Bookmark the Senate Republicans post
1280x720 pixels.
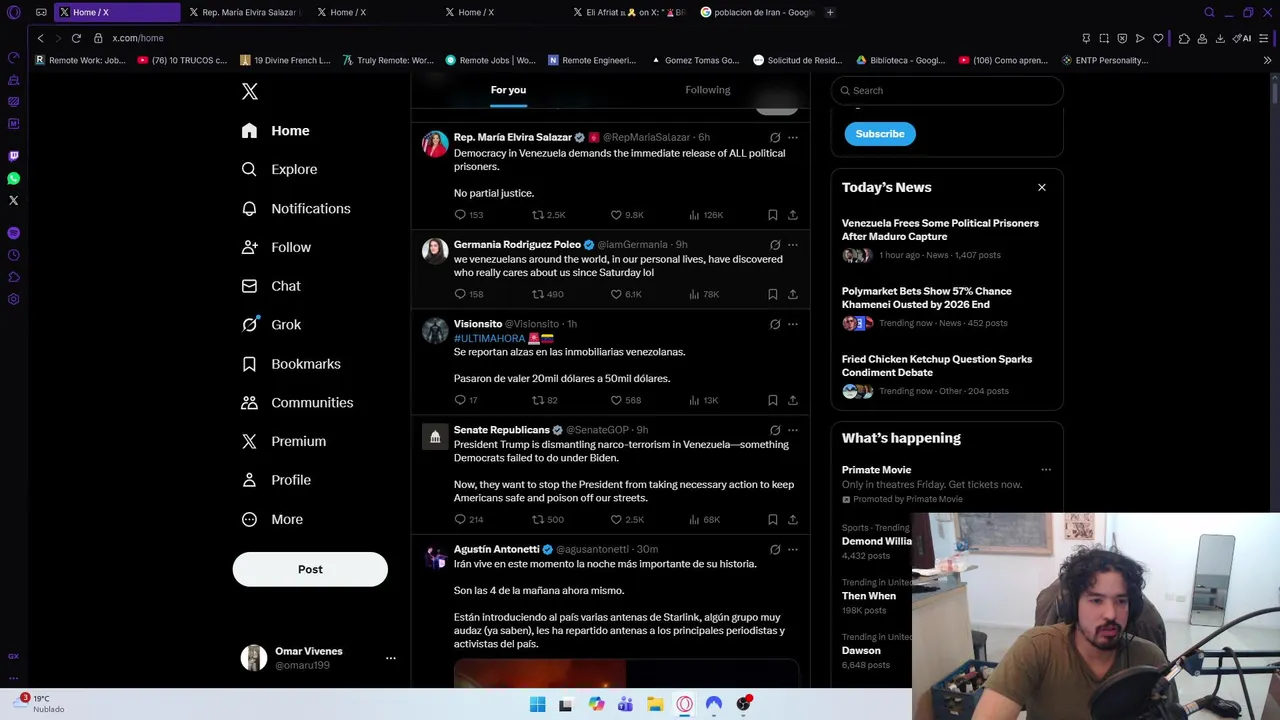tap(772, 520)
